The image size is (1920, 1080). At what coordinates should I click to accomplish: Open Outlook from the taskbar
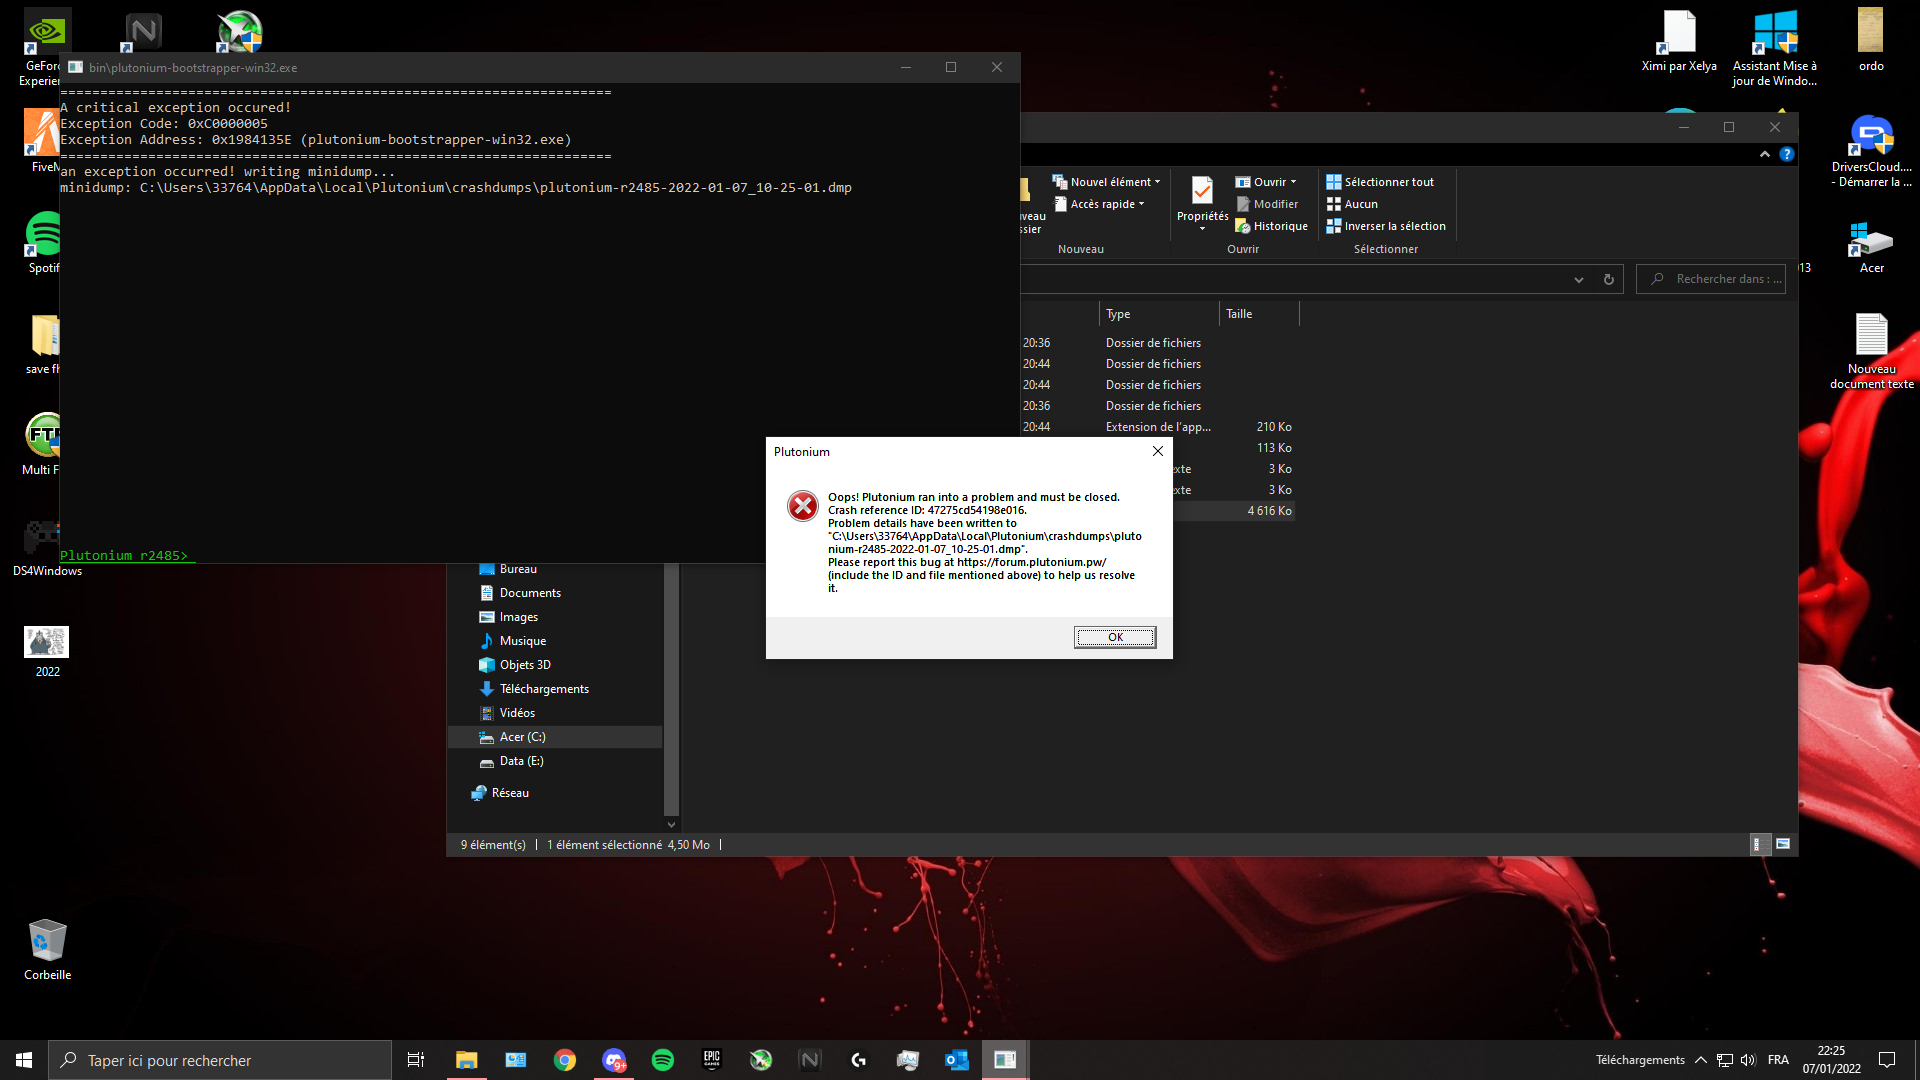click(957, 1060)
